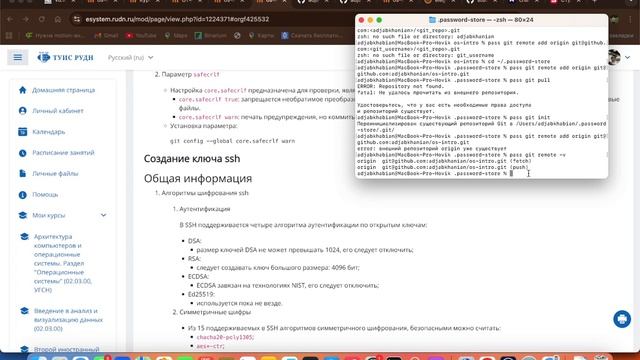
Task: Open the apps grid in bookmarks bar
Action: coord(9,36)
